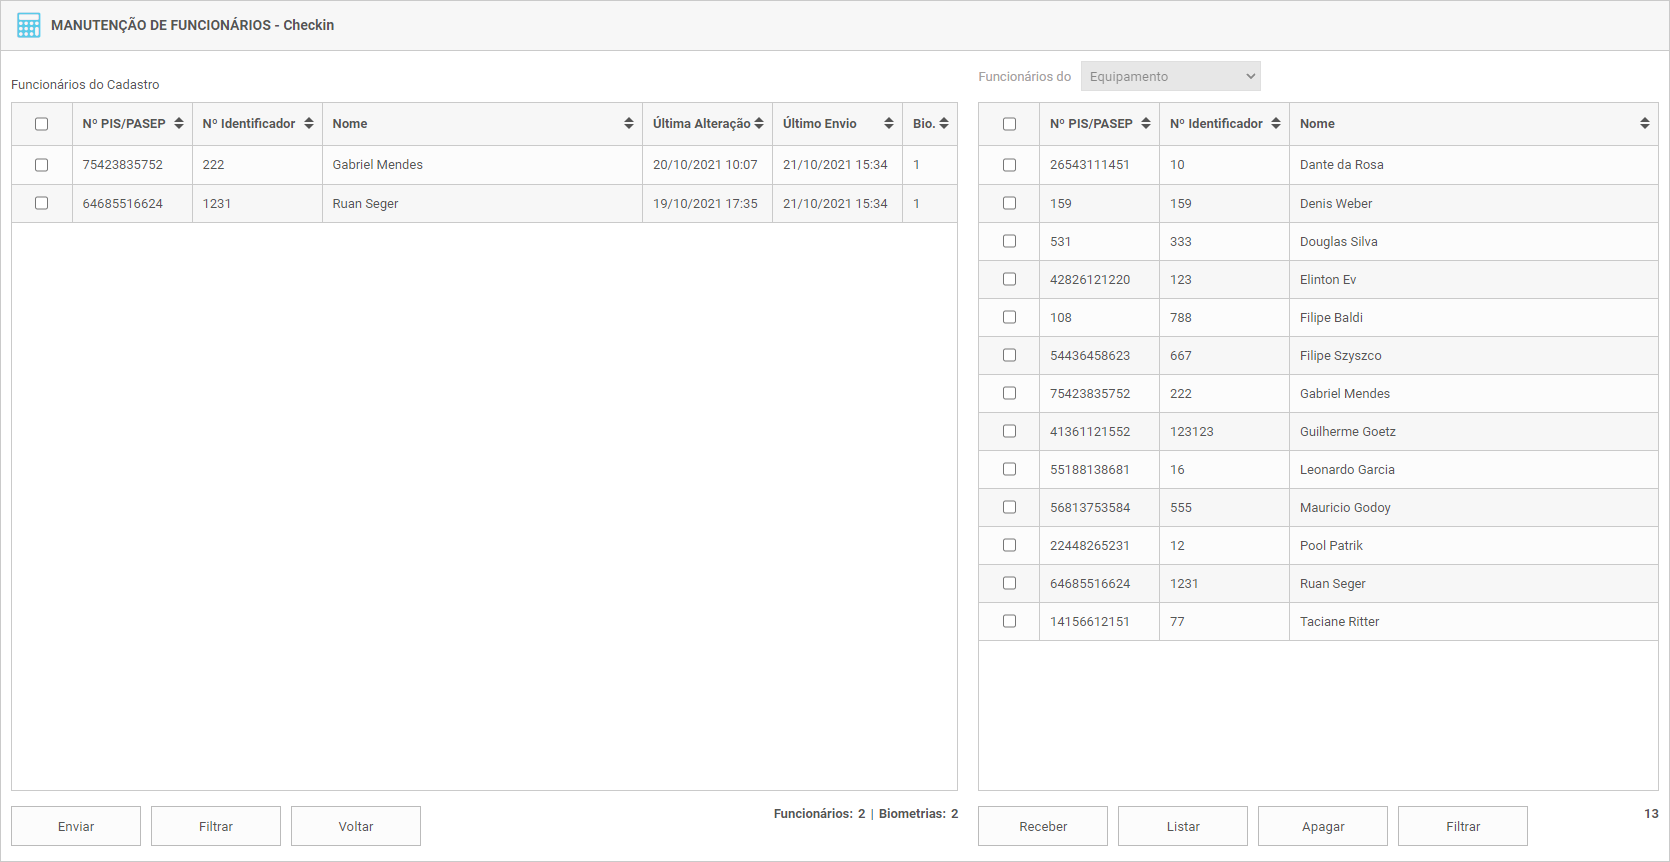Image resolution: width=1670 pixels, height=862 pixels.
Task: Tick the checkbox for Dante da Rosa
Action: click(x=1009, y=165)
